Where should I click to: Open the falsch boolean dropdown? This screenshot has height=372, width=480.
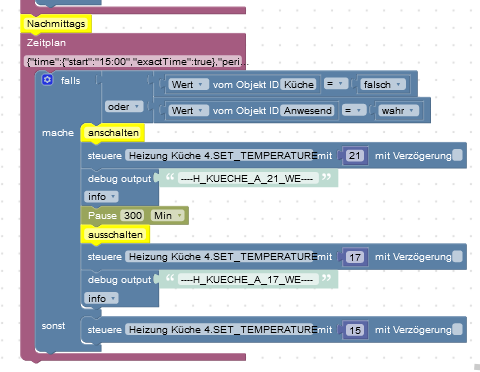tap(383, 84)
